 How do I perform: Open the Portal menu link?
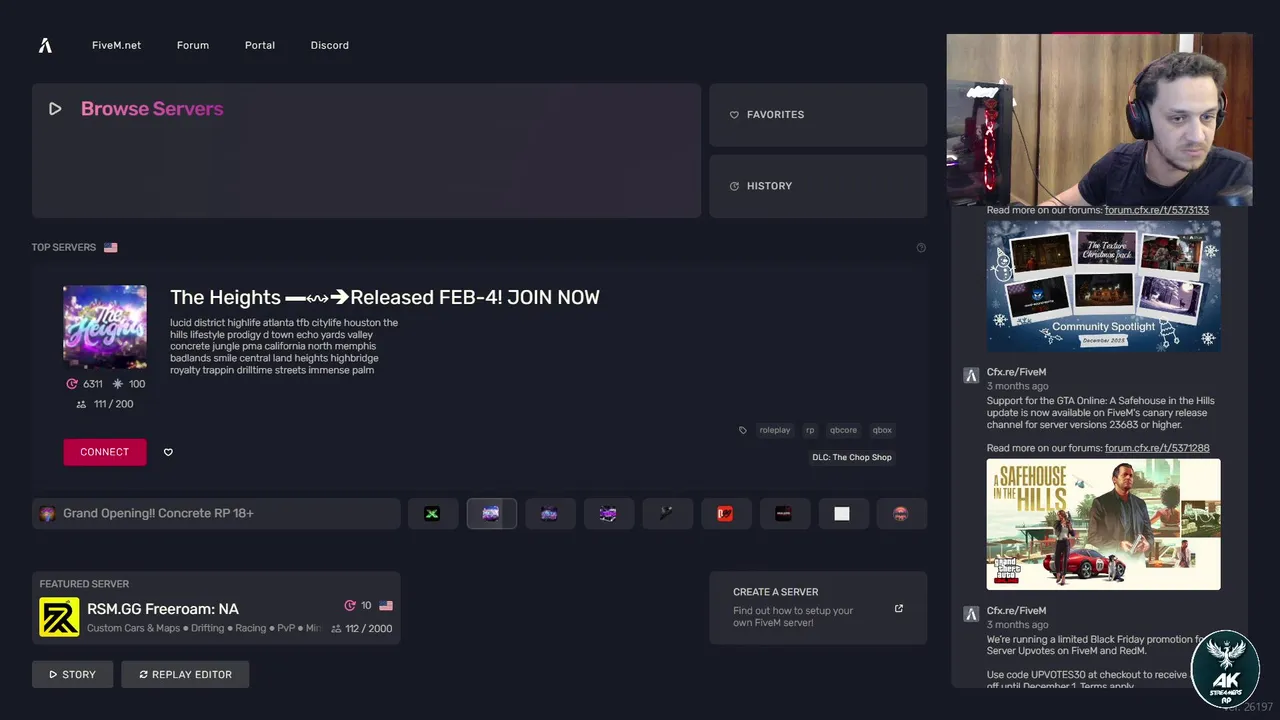(260, 45)
